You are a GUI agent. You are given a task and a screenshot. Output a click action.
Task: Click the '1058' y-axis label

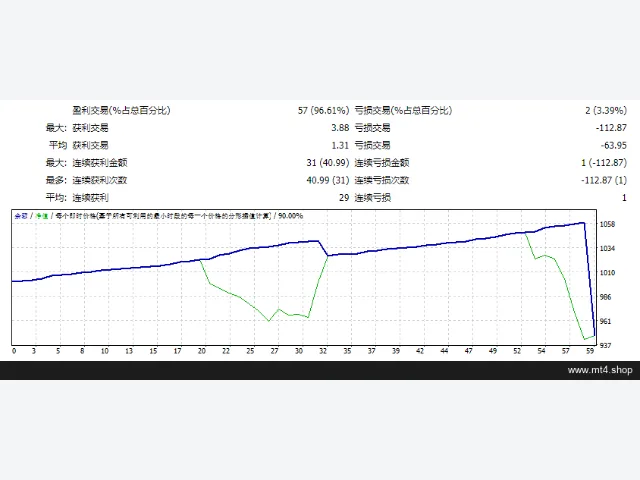pyautogui.click(x=607, y=224)
